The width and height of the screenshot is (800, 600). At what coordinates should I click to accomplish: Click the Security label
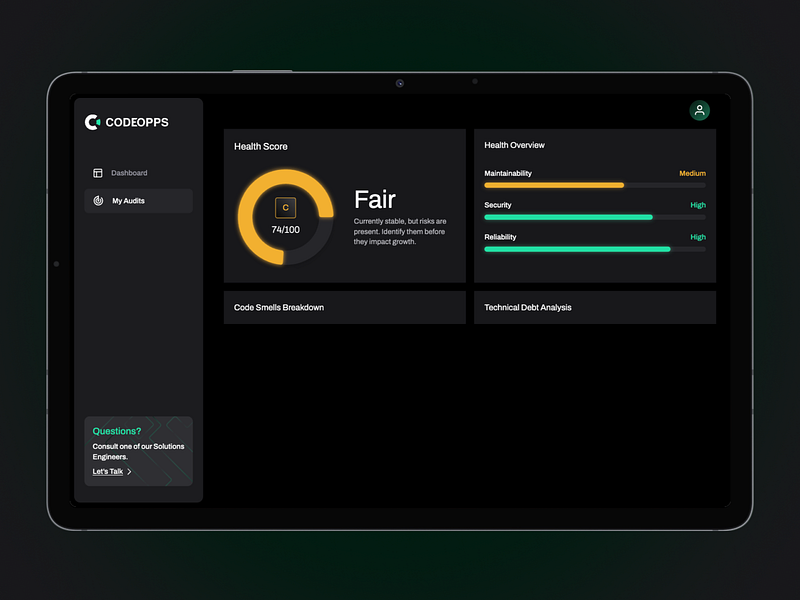pyautogui.click(x=497, y=205)
